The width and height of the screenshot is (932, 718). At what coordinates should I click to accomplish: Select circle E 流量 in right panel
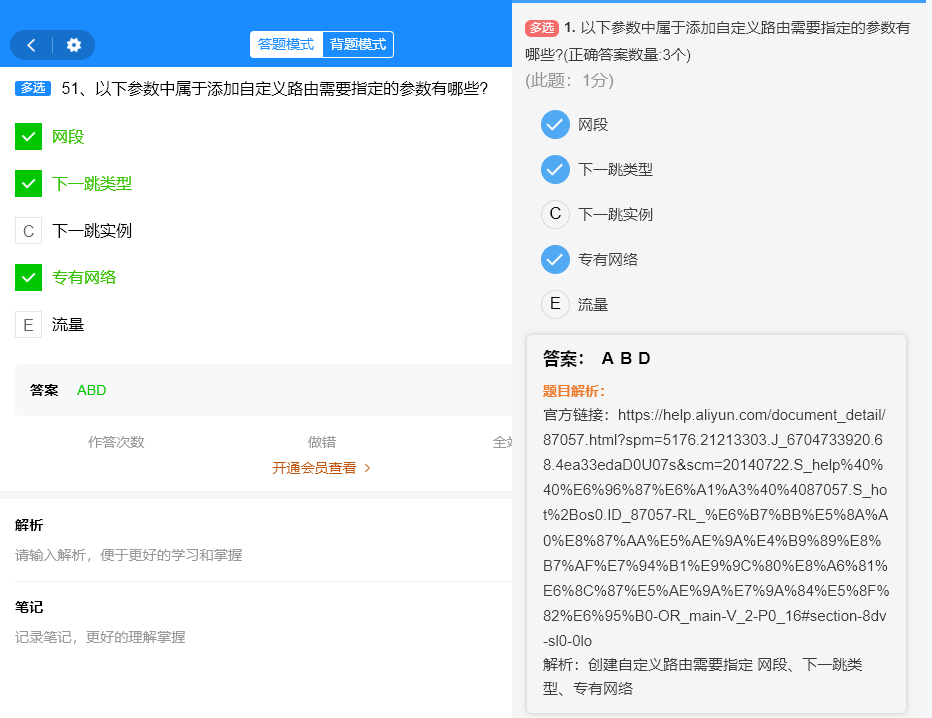555,304
